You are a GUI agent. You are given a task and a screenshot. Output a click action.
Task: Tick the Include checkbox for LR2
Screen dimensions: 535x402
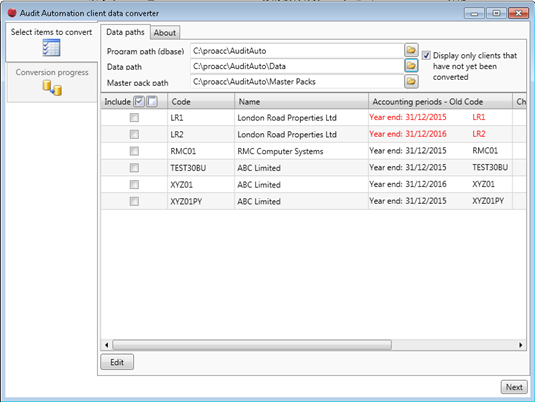coord(134,134)
